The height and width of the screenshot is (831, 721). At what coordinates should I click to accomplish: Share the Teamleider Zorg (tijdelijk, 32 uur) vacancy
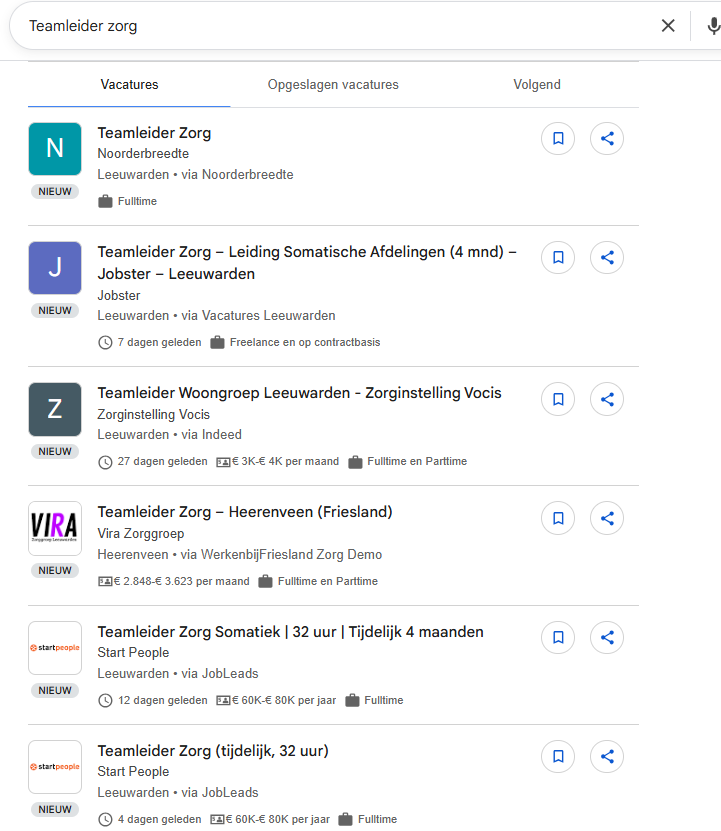(607, 756)
